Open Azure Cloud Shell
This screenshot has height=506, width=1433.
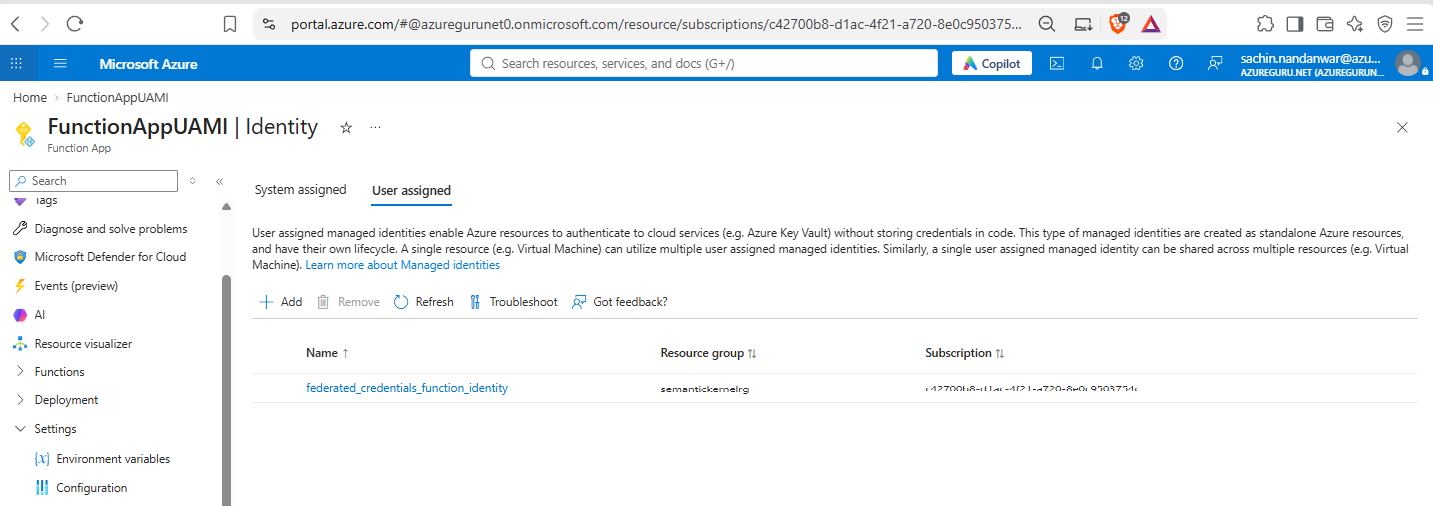pyautogui.click(x=1056, y=63)
